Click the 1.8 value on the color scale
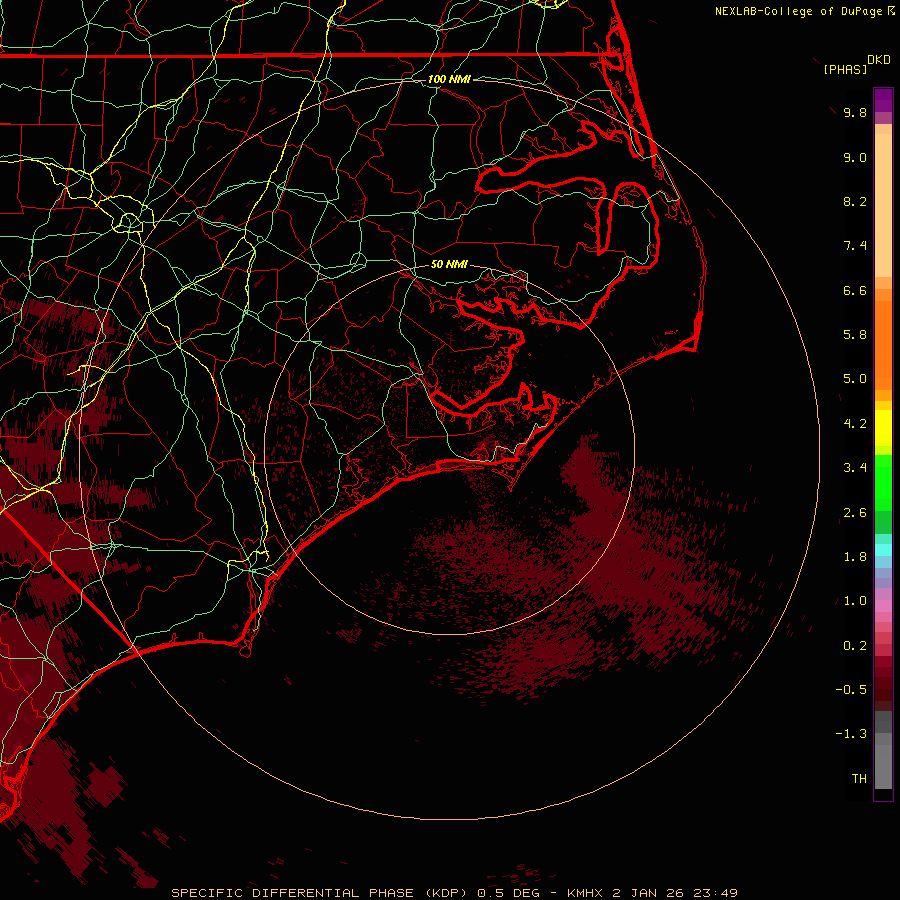Image resolution: width=900 pixels, height=900 pixels. click(x=855, y=557)
